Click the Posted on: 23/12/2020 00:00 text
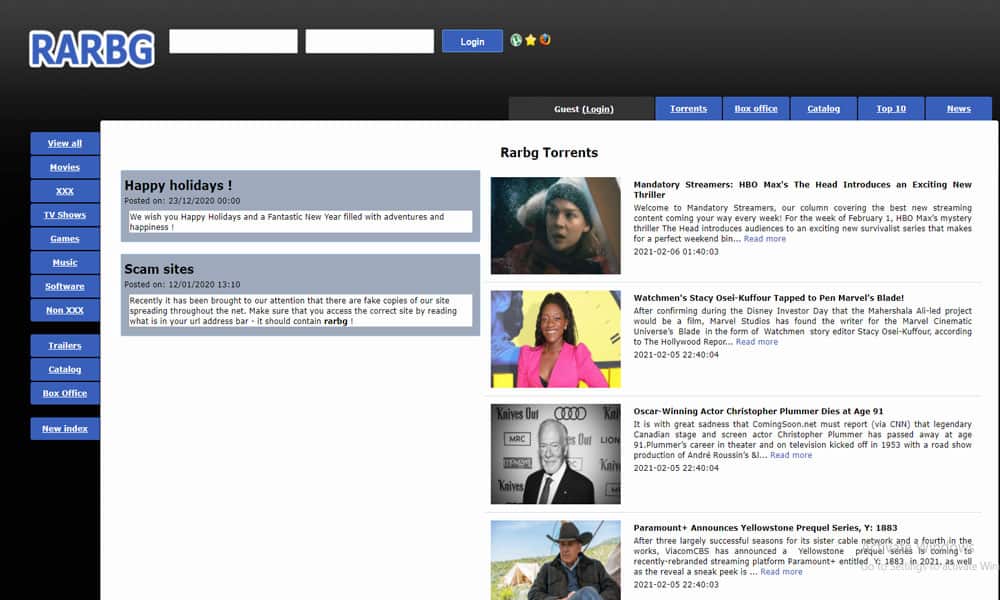 click(x=182, y=201)
